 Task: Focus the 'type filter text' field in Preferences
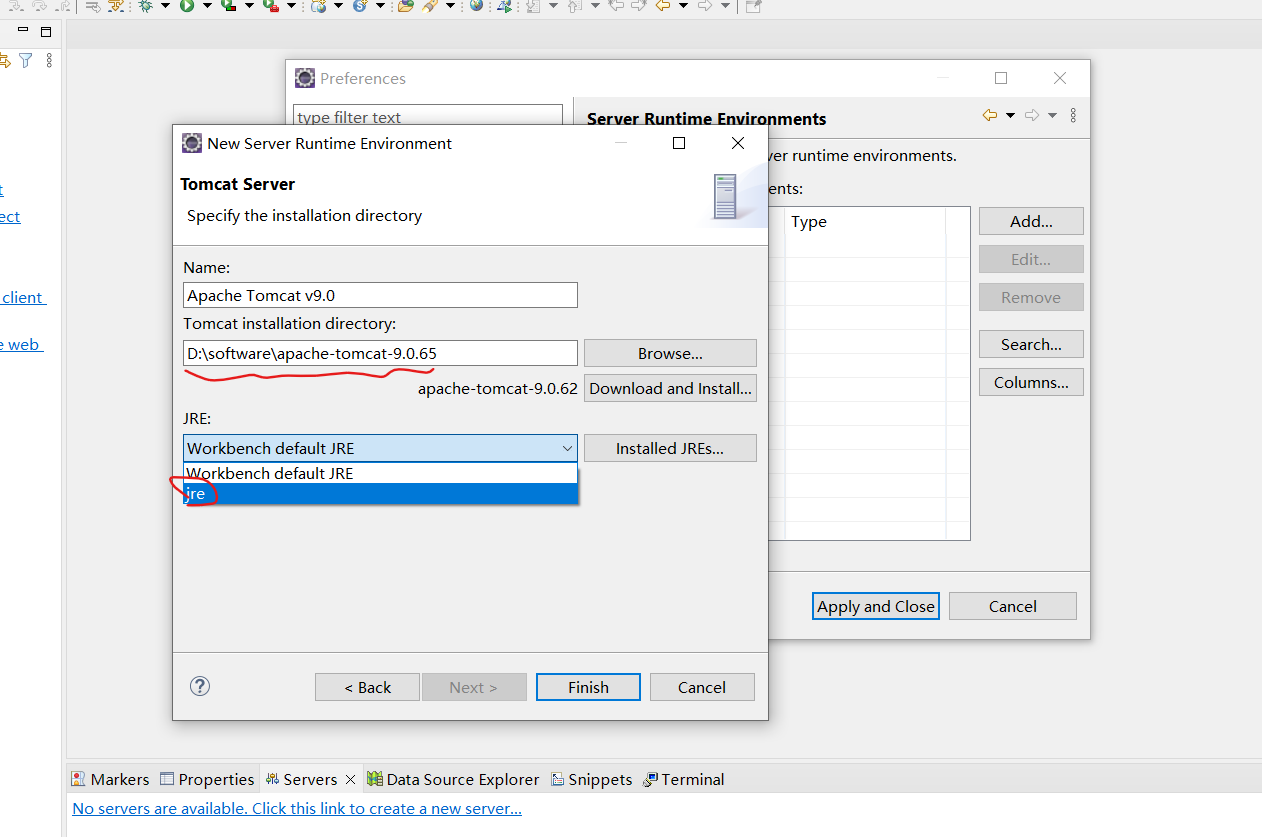pos(428,117)
